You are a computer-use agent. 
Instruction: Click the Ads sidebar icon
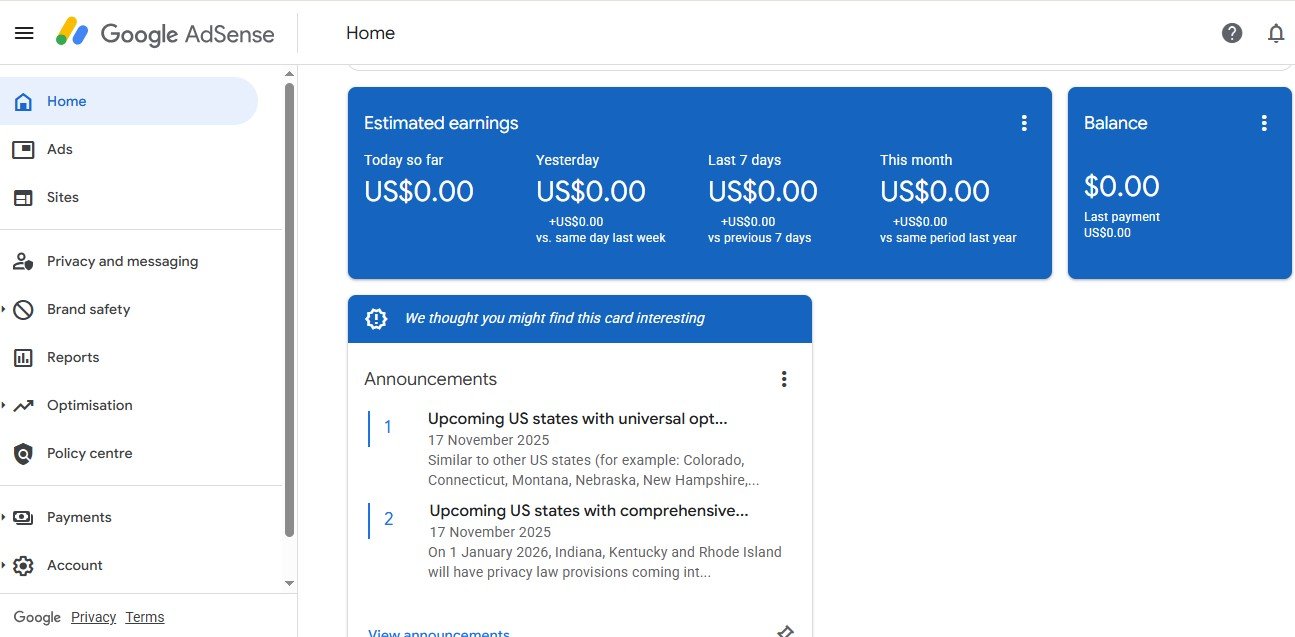[x=23, y=149]
